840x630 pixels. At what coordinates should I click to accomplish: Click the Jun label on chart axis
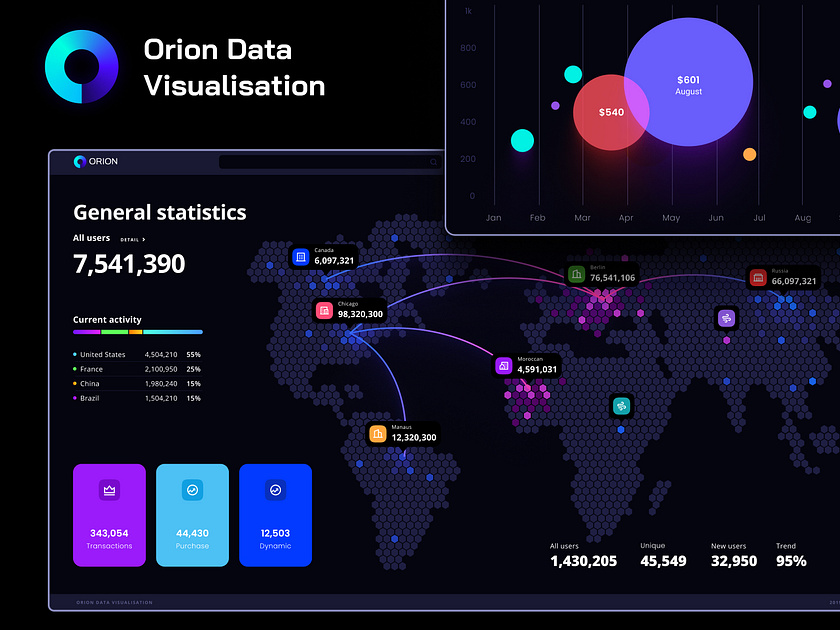[716, 218]
